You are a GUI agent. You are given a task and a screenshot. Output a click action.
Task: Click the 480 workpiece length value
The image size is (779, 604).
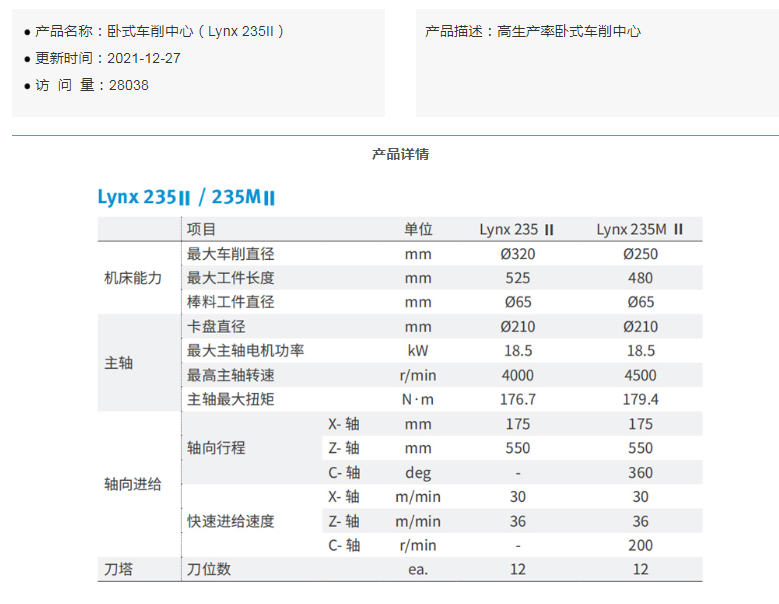tap(640, 278)
